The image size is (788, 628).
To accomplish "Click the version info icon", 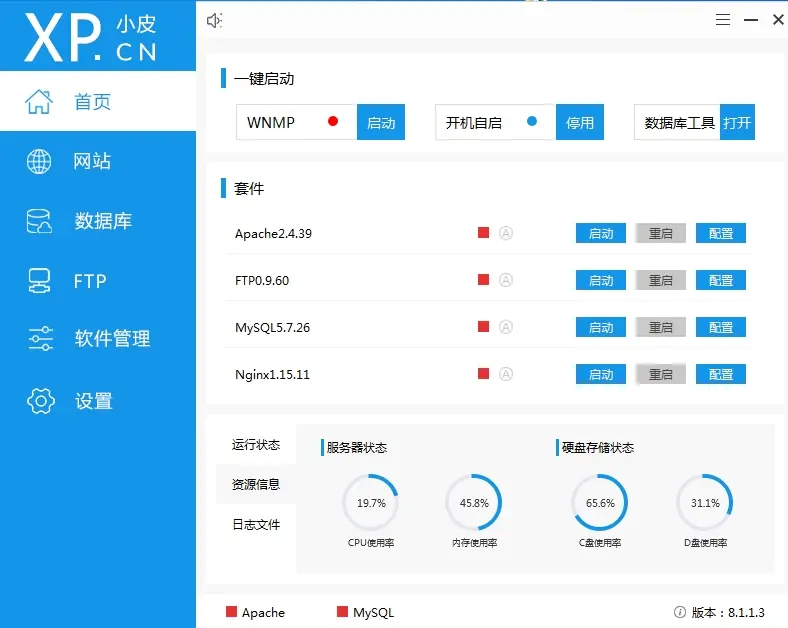I will (679, 612).
